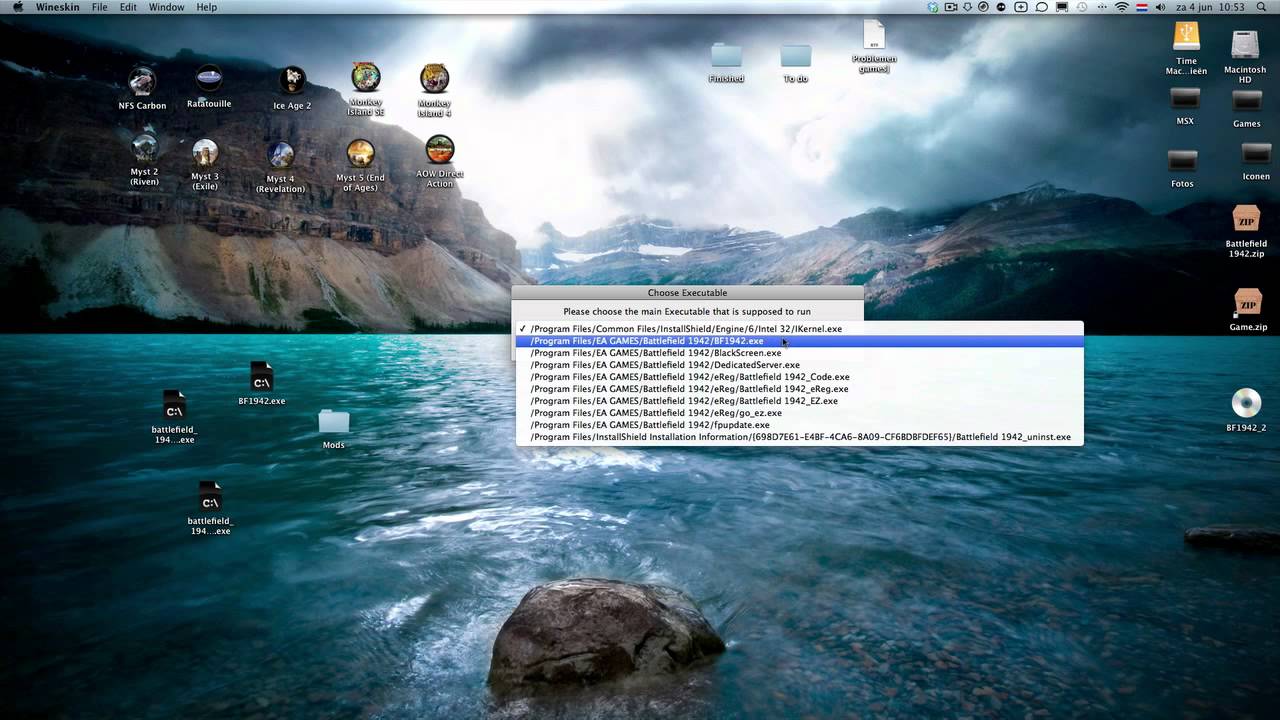This screenshot has height=720, width=1280.
Task: Select the Fotos desktop folder
Action: point(1182,161)
